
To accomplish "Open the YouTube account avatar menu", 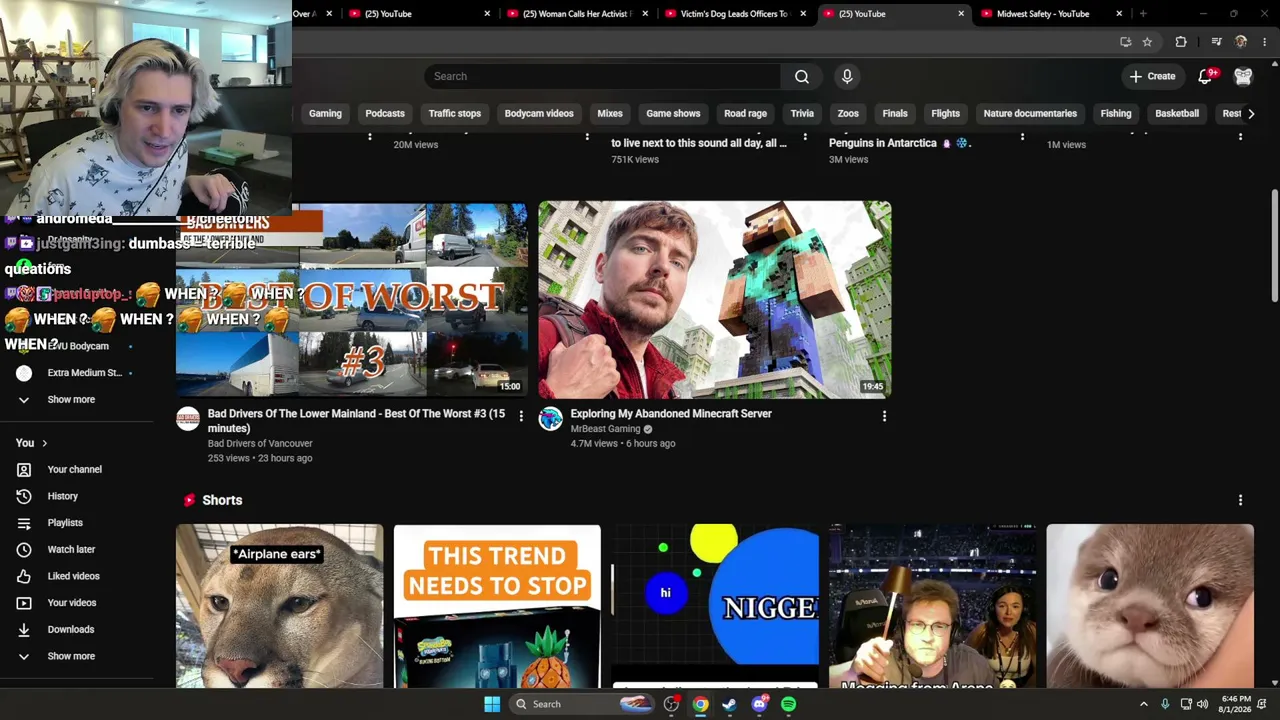I will 1243,76.
